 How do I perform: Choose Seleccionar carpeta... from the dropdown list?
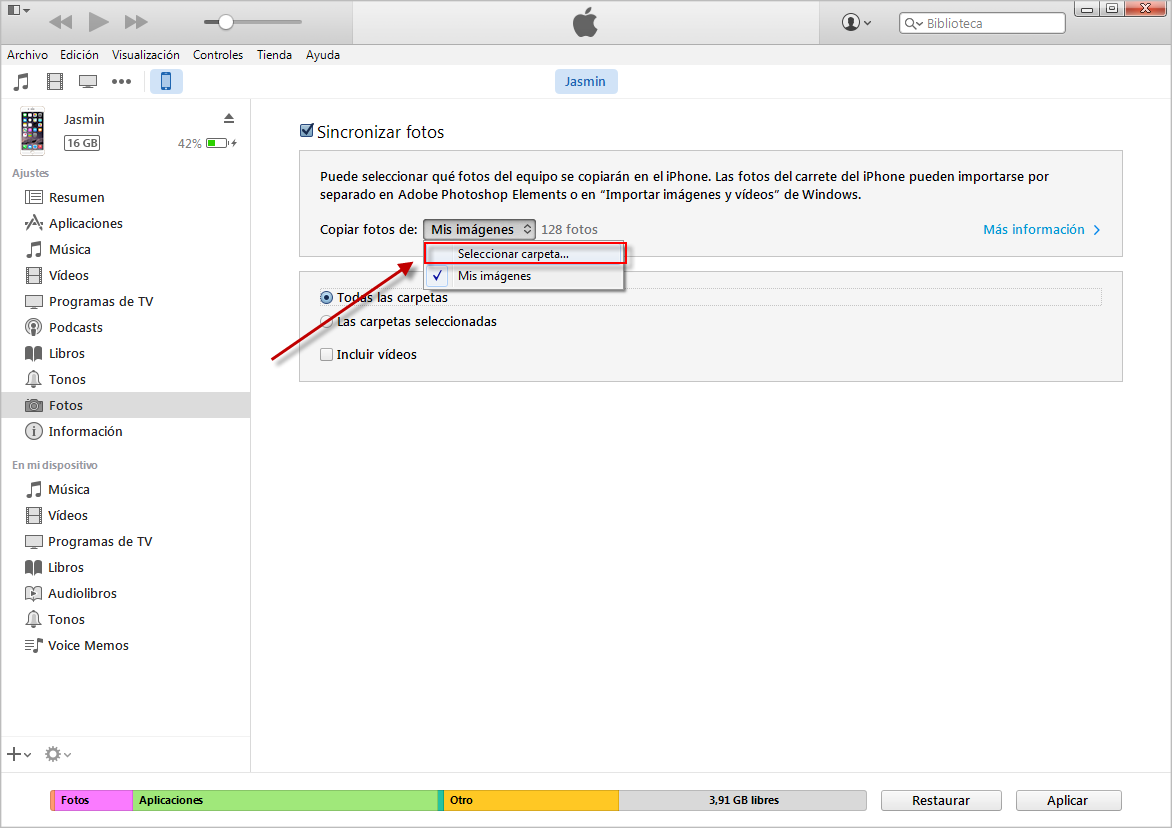524,254
